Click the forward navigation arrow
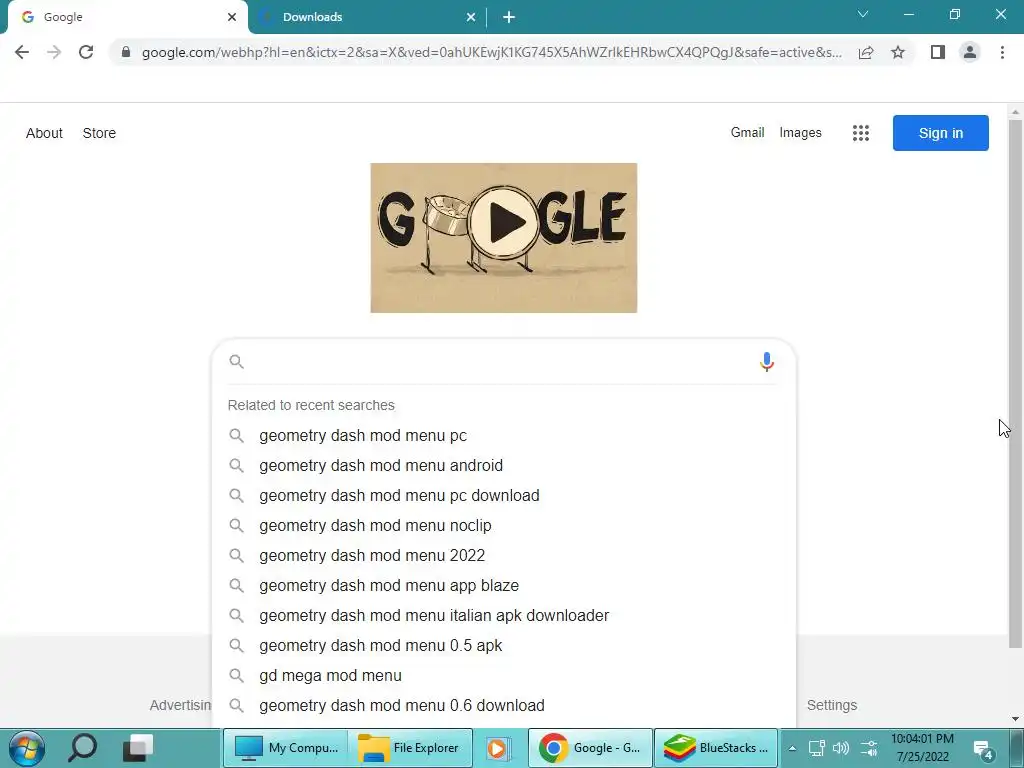This screenshot has height=768, width=1024. tap(54, 52)
